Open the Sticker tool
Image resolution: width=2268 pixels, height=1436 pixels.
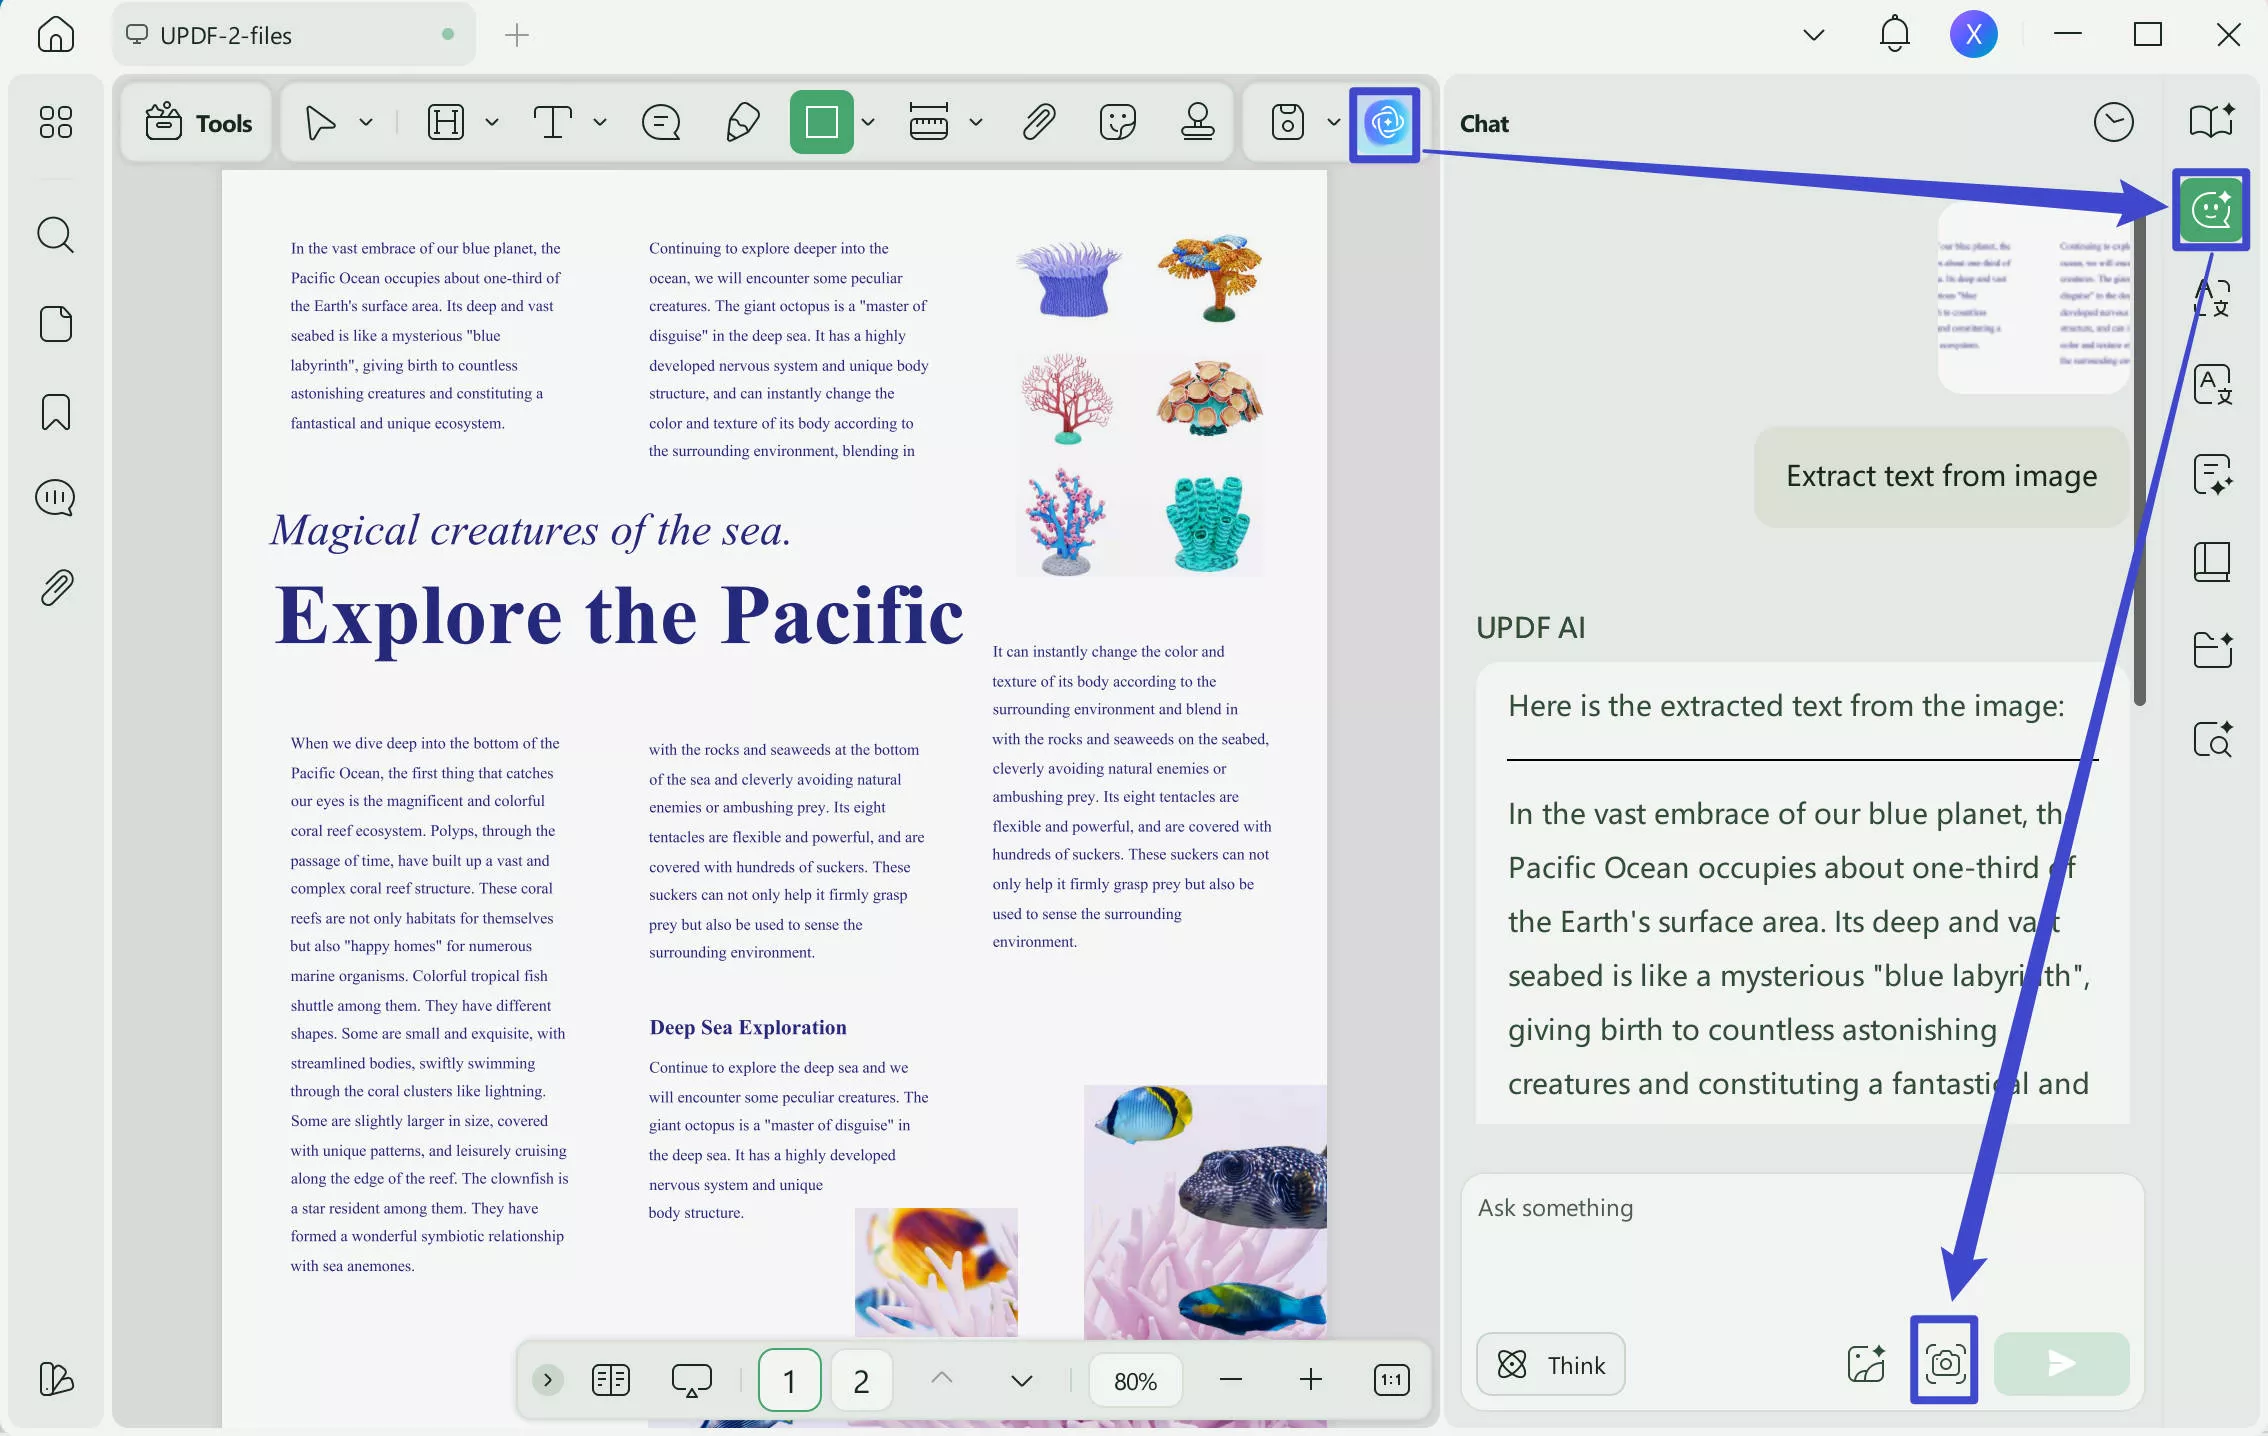(x=1117, y=122)
